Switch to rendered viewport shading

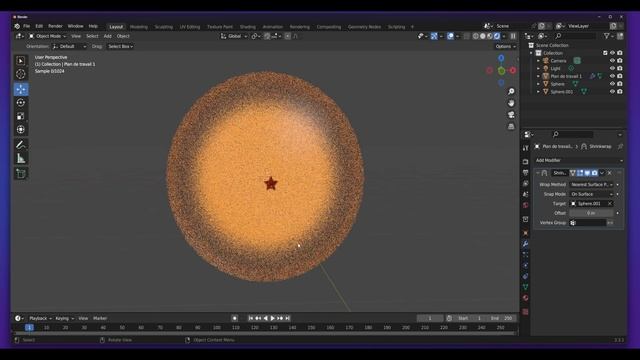pos(496,36)
